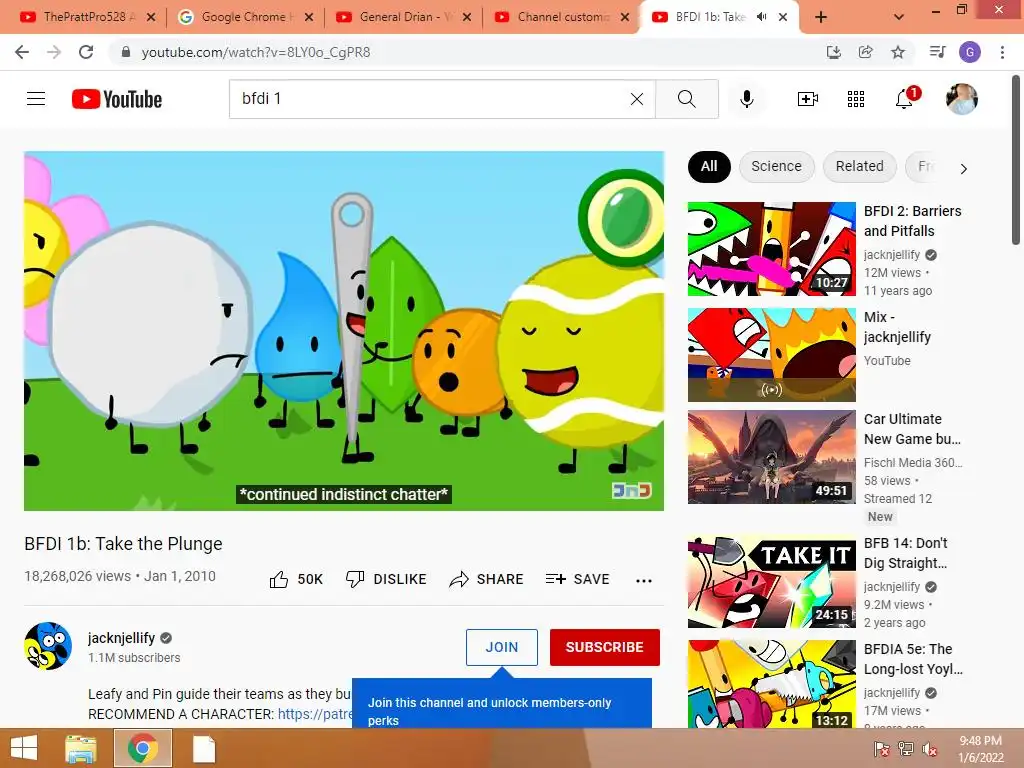Click the browser Back arrow
The width and height of the screenshot is (1024, 768).
pyautogui.click(x=22, y=52)
